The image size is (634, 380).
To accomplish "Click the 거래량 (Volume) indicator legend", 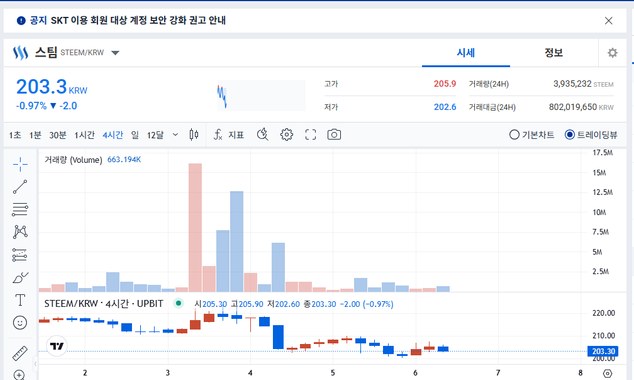I will 73,160.
